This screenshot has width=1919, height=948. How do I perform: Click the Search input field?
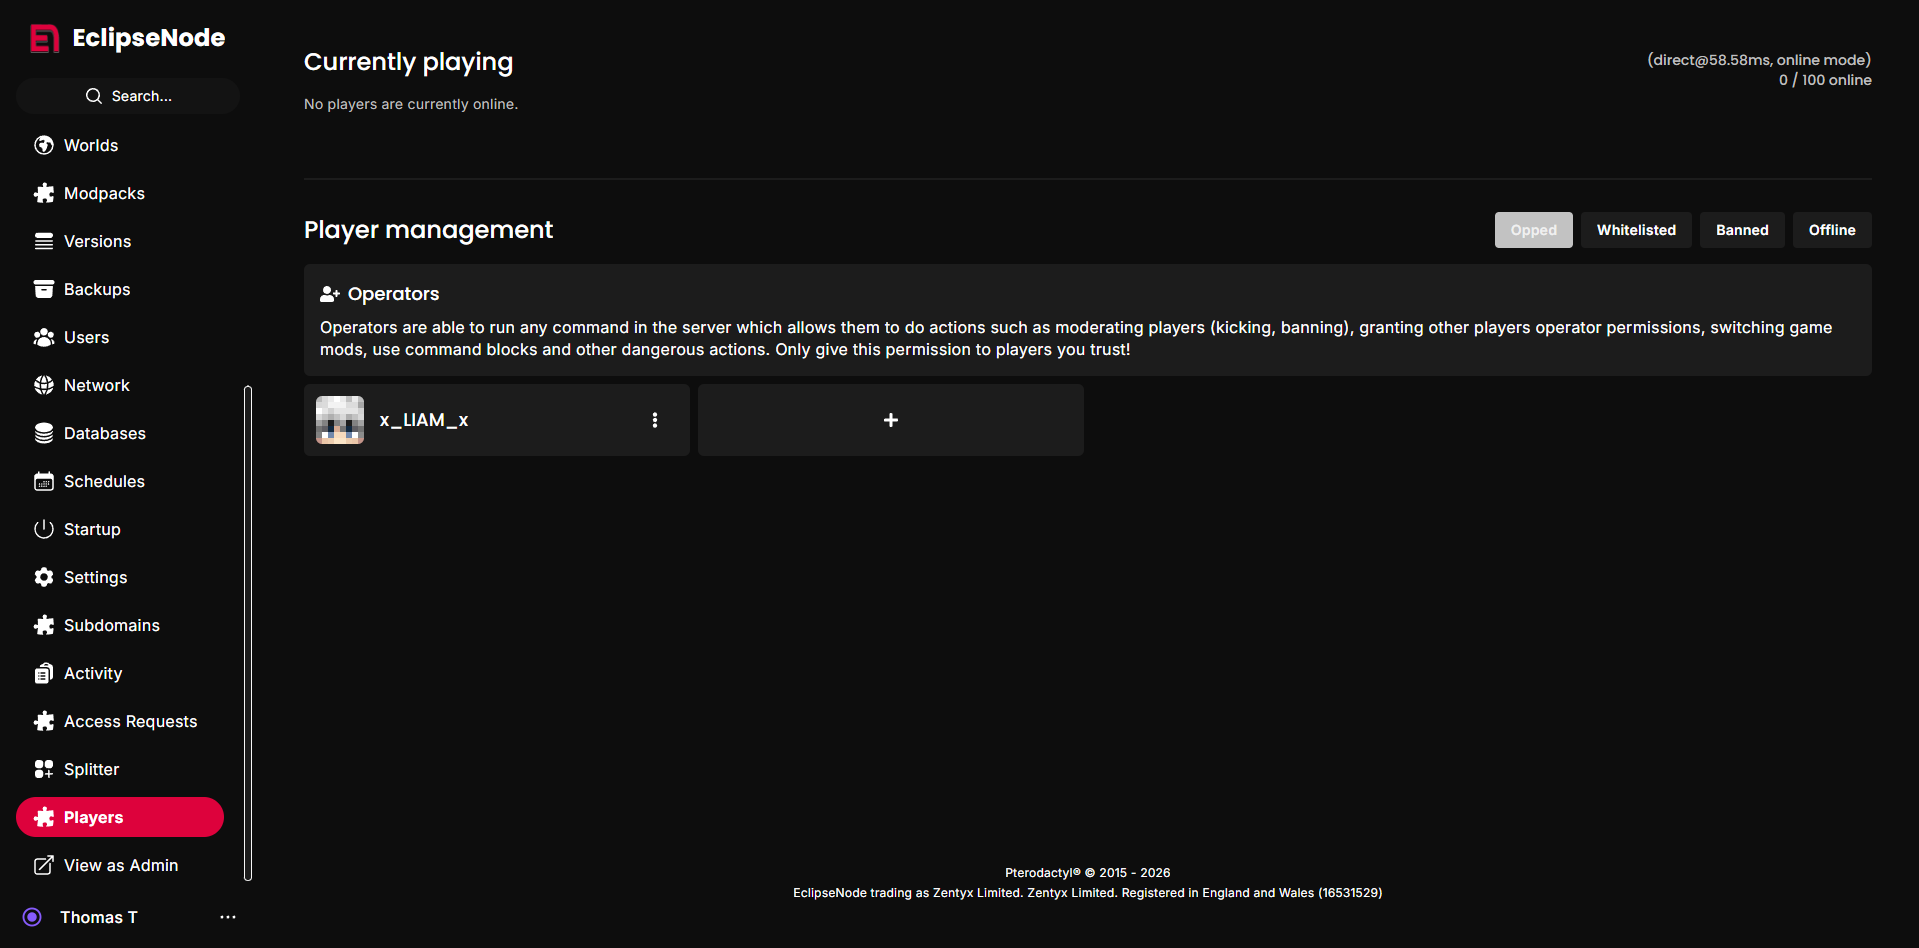tap(128, 96)
